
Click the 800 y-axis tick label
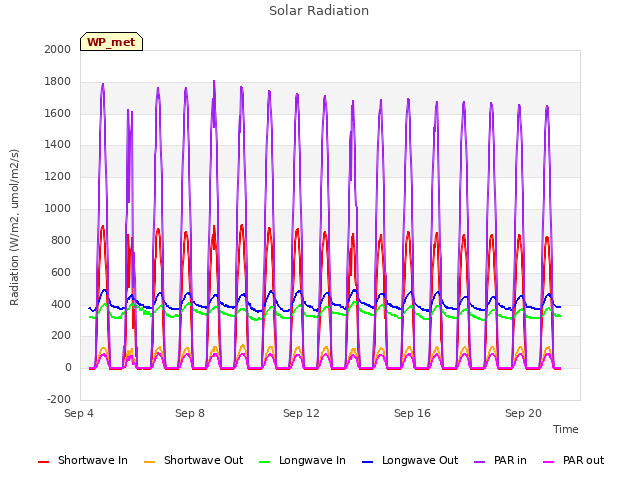point(61,240)
